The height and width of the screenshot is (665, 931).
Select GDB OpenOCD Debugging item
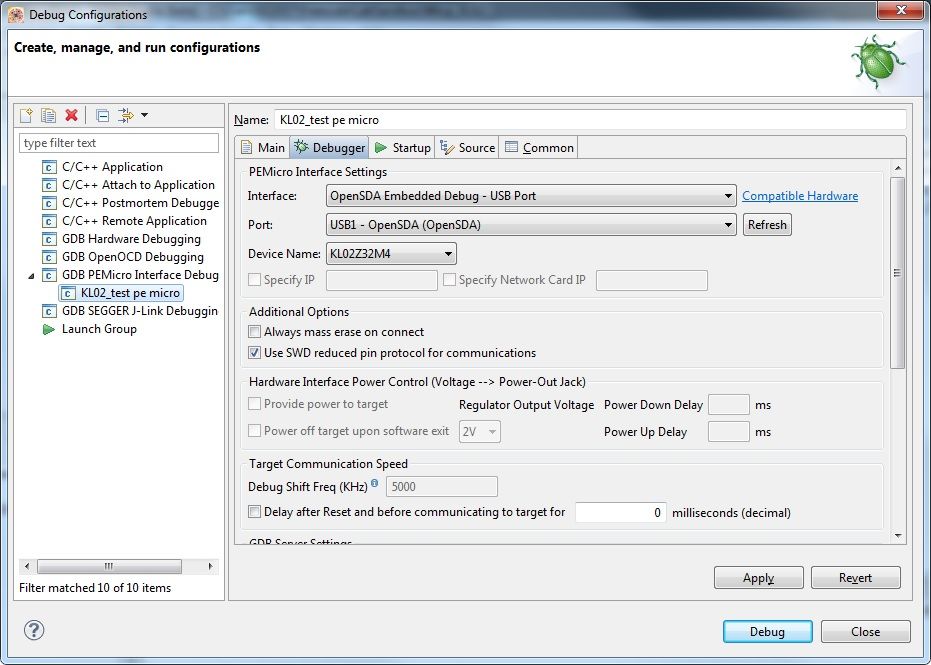click(123, 257)
